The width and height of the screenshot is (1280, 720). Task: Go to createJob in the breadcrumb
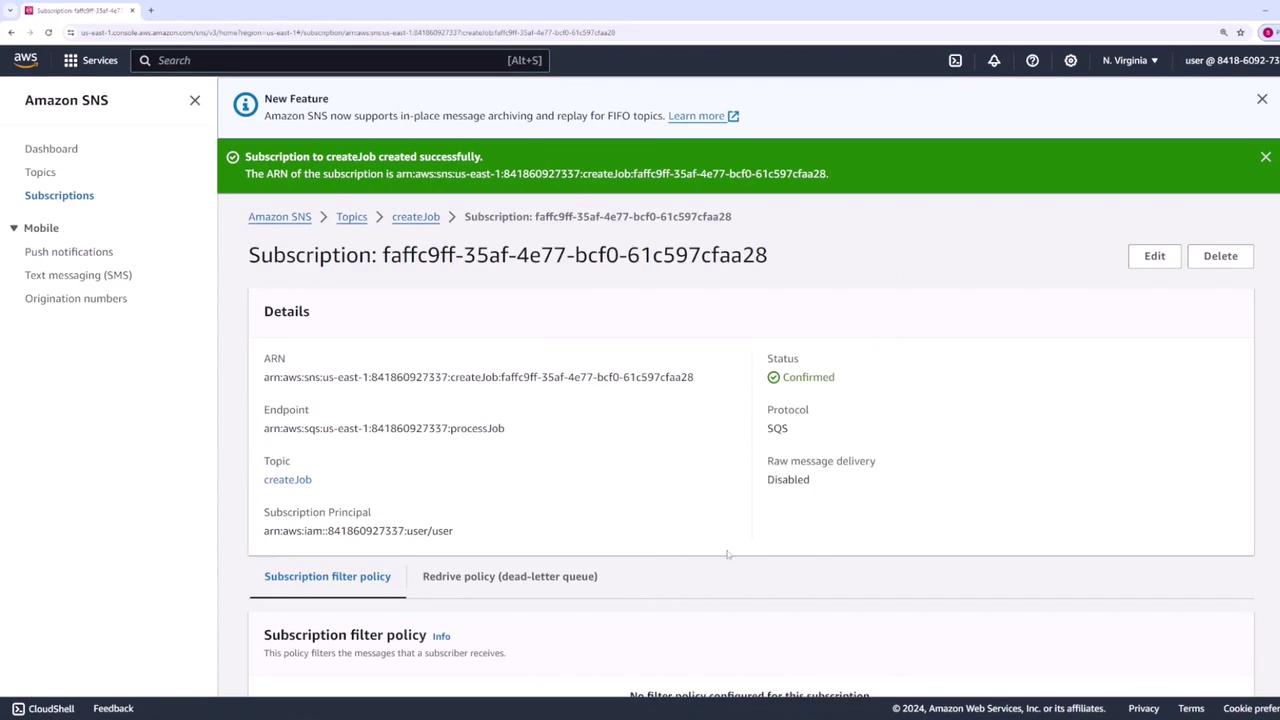click(x=416, y=217)
